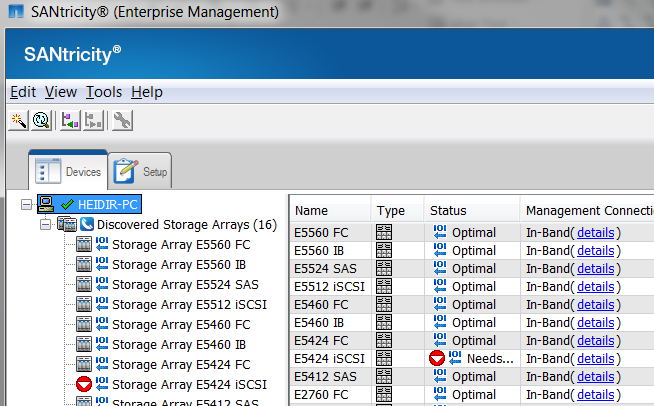Open details link for E5460 IB
The height and width of the screenshot is (406, 654).
tap(596, 323)
